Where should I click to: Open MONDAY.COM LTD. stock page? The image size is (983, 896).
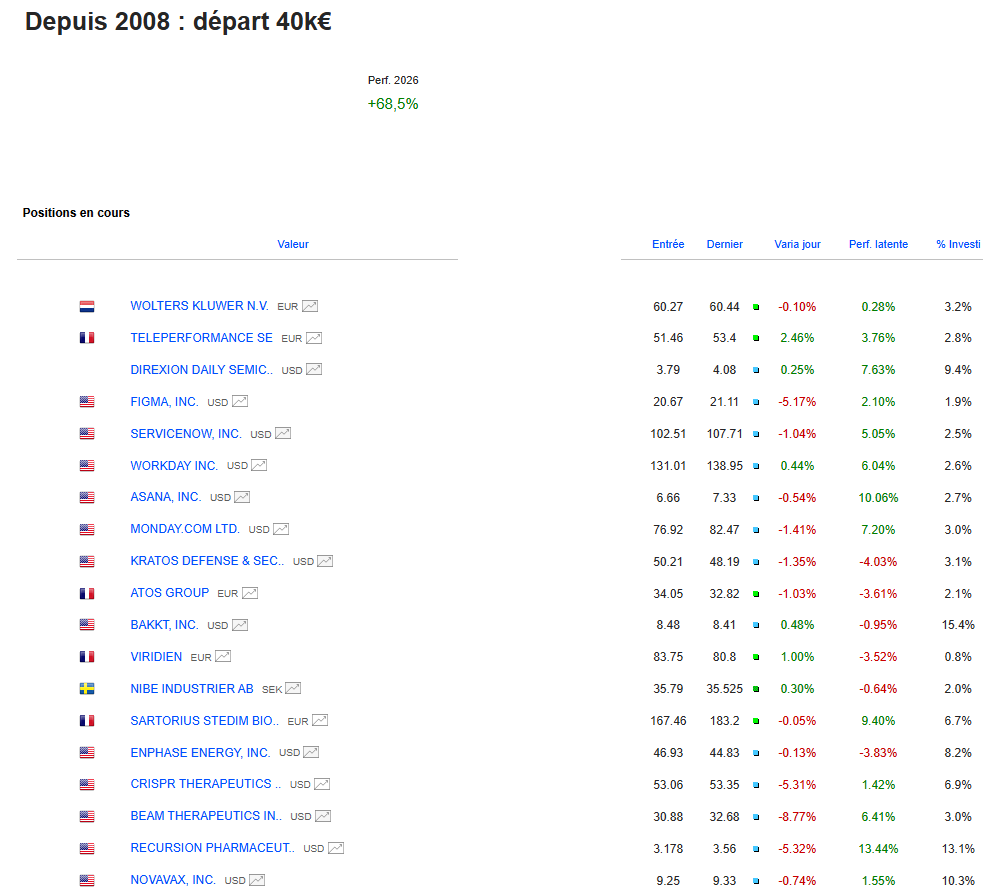tap(185, 529)
